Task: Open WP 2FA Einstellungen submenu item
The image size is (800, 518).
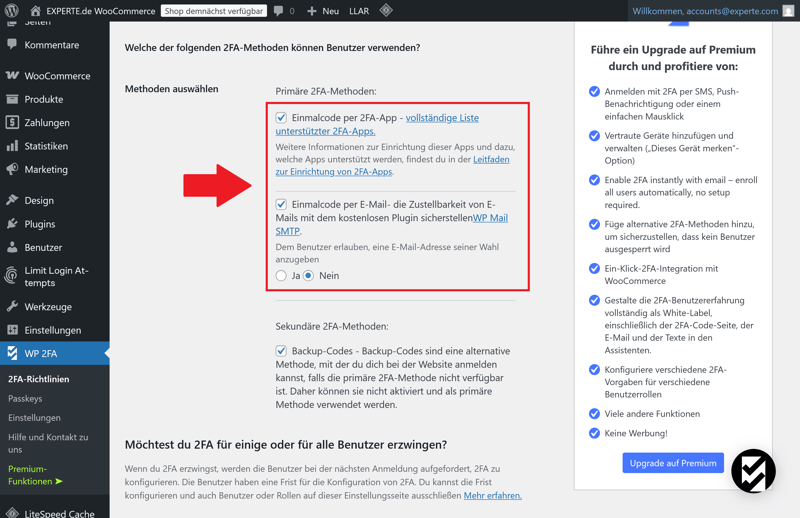Action: 34,418
